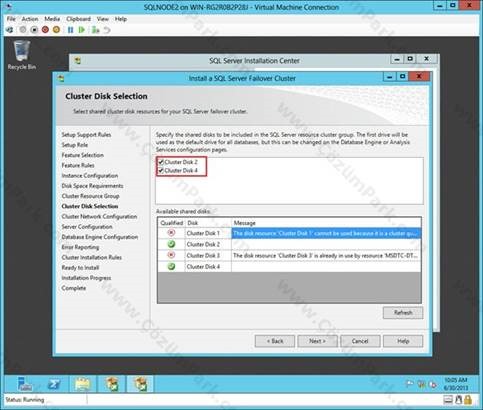Open the Media menu
The image size is (483, 410).
click(x=52, y=19)
